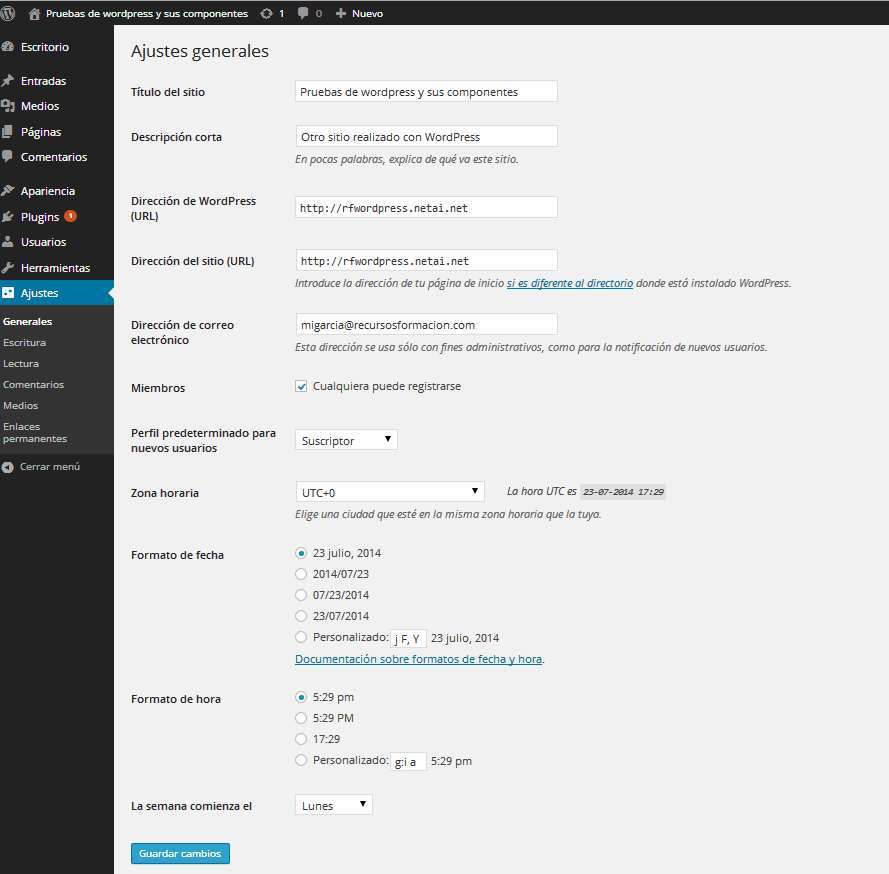Open Documentación sobre formatos de fecha link
This screenshot has height=874, width=889.
click(x=418, y=660)
